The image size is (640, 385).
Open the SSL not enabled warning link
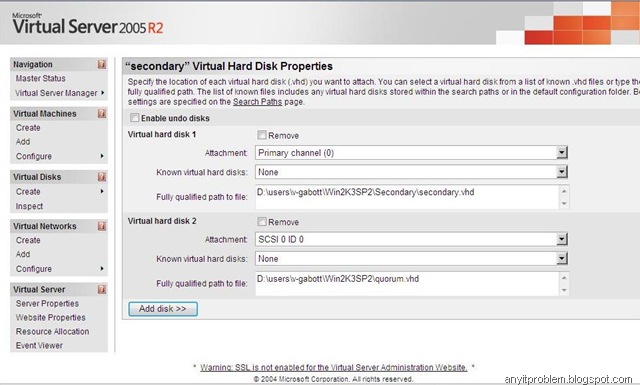tap(333, 367)
